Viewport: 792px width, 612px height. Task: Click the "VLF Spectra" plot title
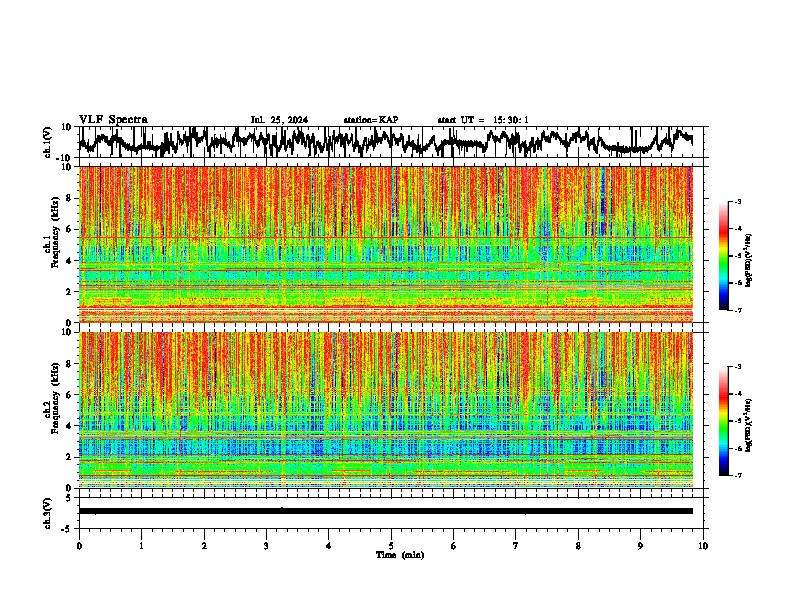[x=113, y=119]
